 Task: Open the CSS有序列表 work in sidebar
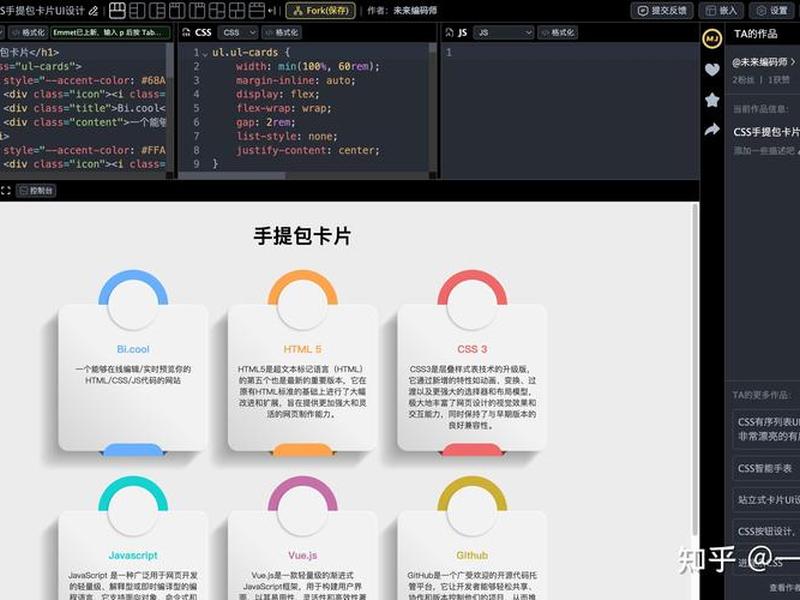tap(767, 429)
